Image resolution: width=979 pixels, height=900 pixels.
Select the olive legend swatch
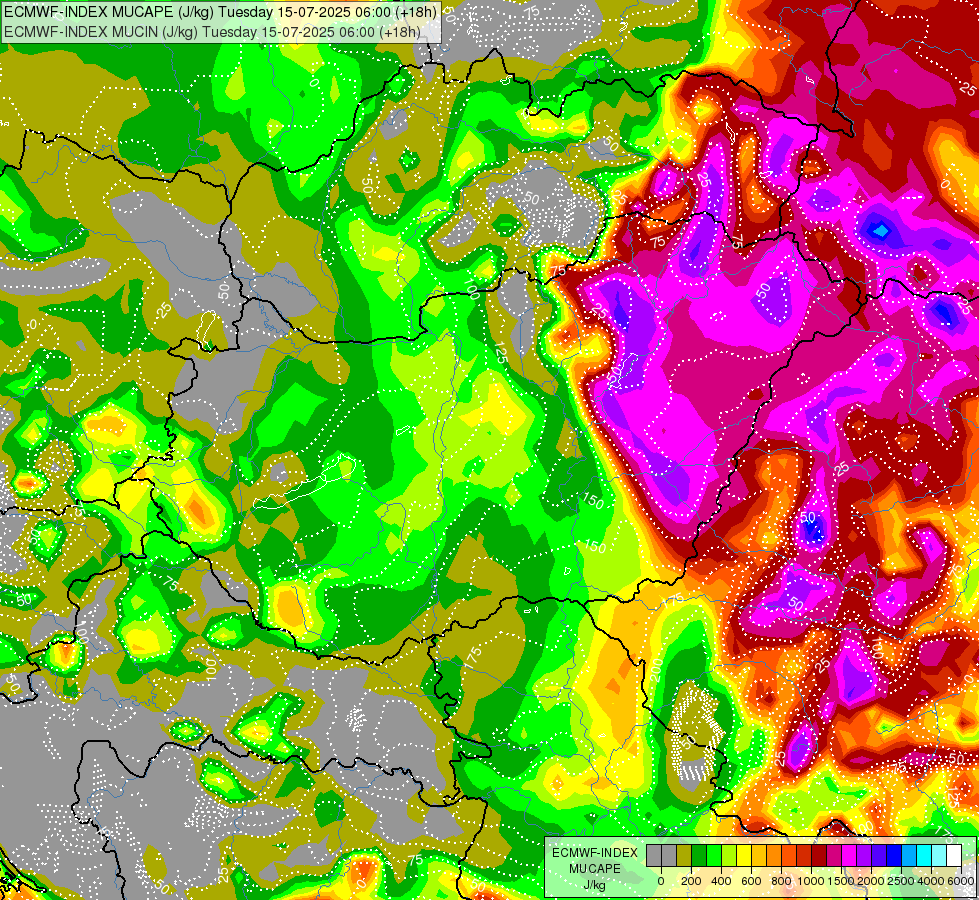684,856
